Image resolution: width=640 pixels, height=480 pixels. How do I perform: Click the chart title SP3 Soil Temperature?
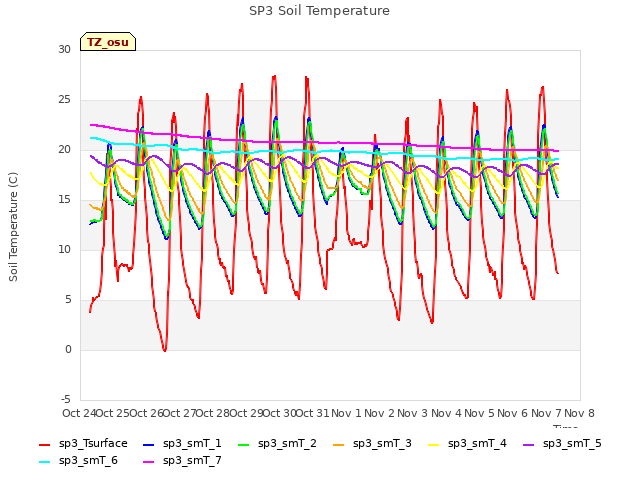pyautogui.click(x=319, y=11)
